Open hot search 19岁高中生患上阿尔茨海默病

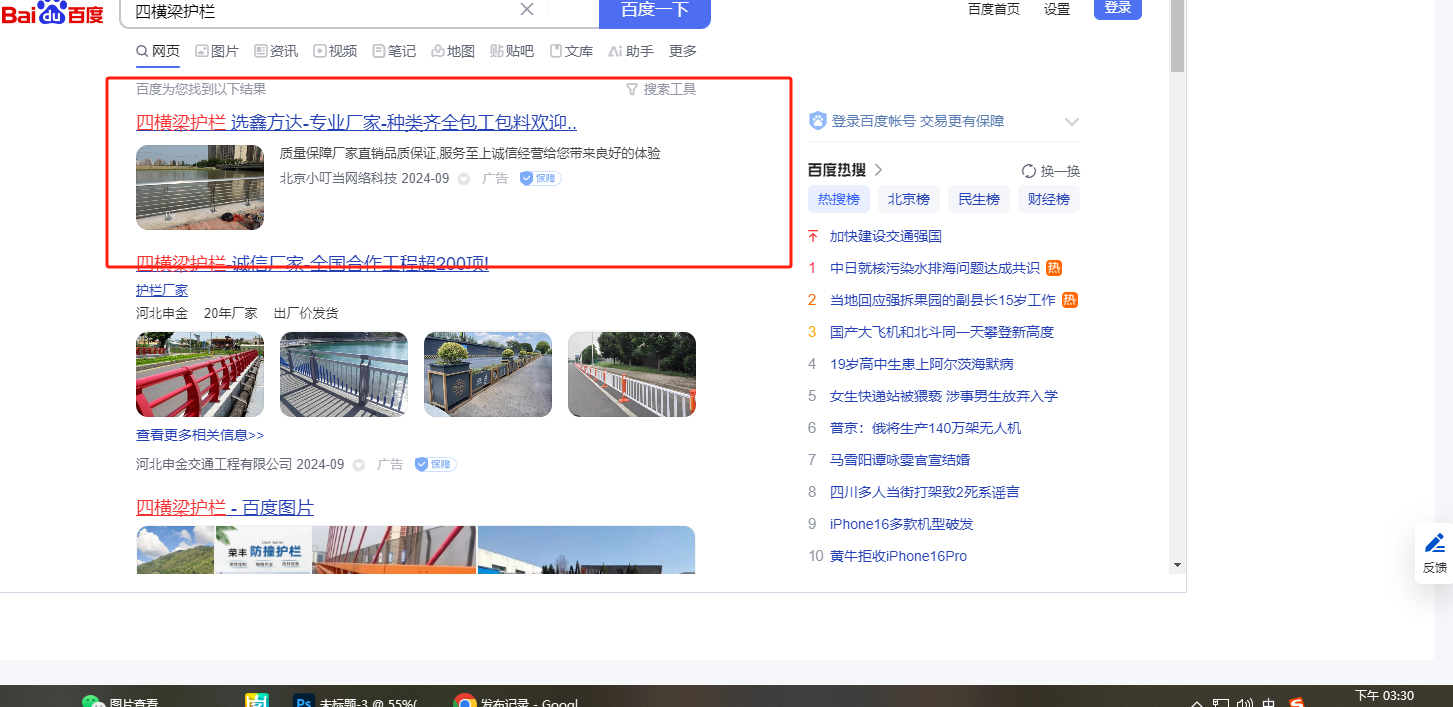pos(921,364)
